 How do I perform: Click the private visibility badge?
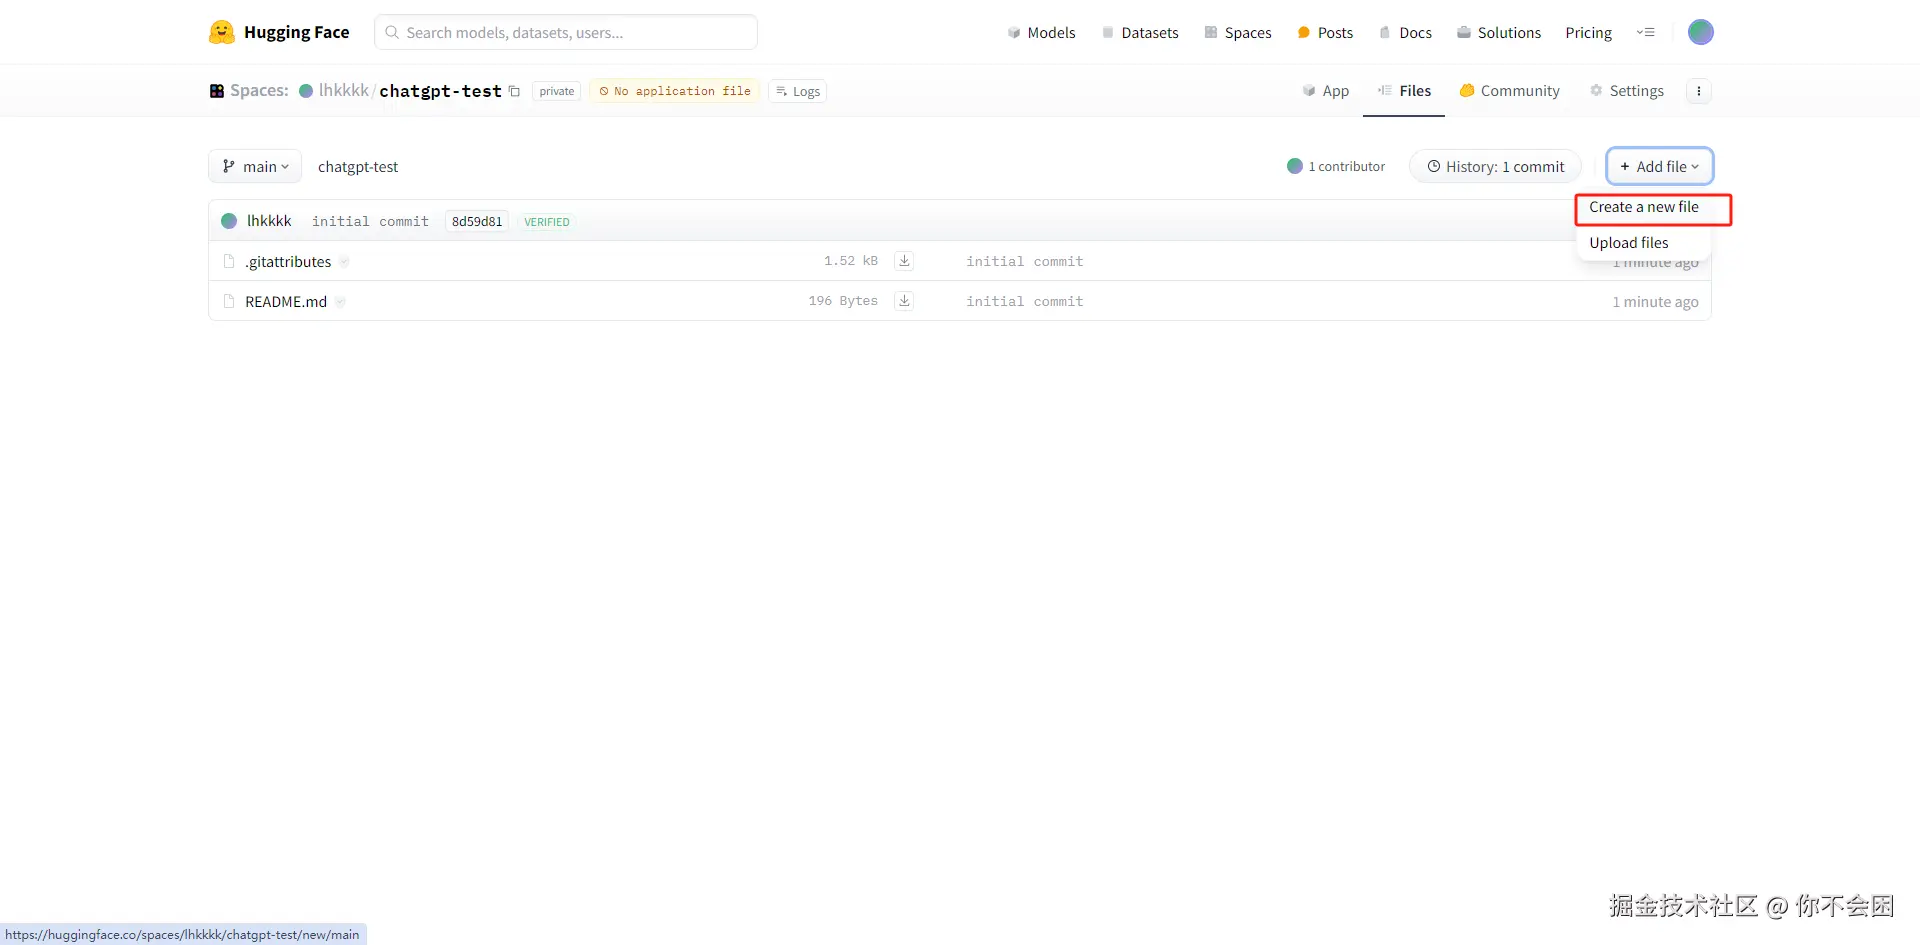pos(557,91)
